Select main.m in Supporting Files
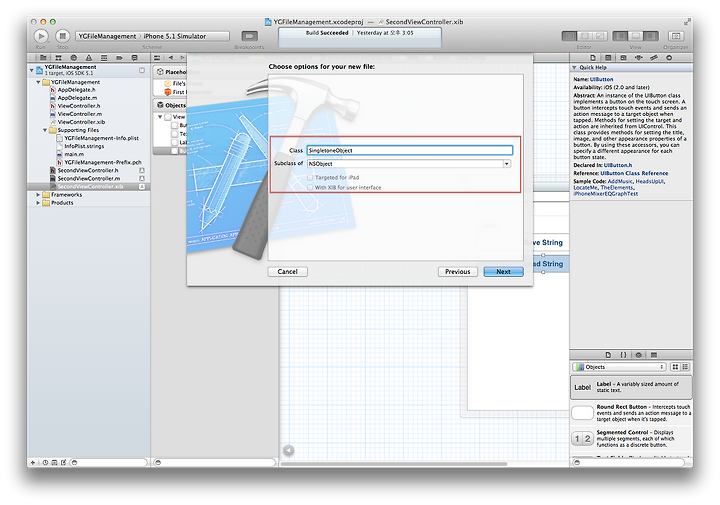 coord(74,154)
